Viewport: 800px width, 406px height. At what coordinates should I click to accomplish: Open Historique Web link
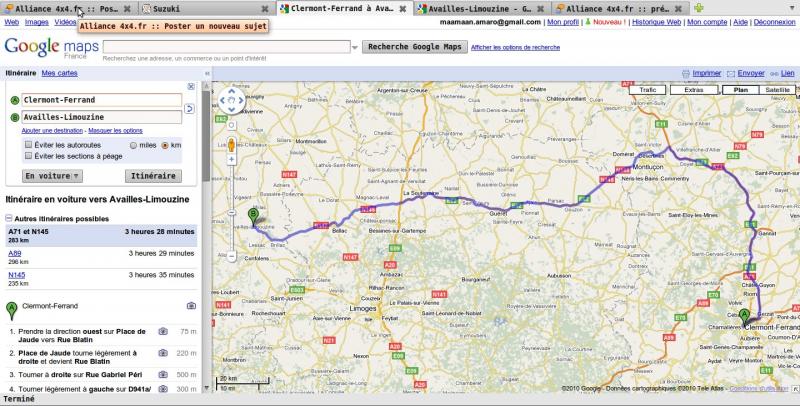tap(657, 22)
